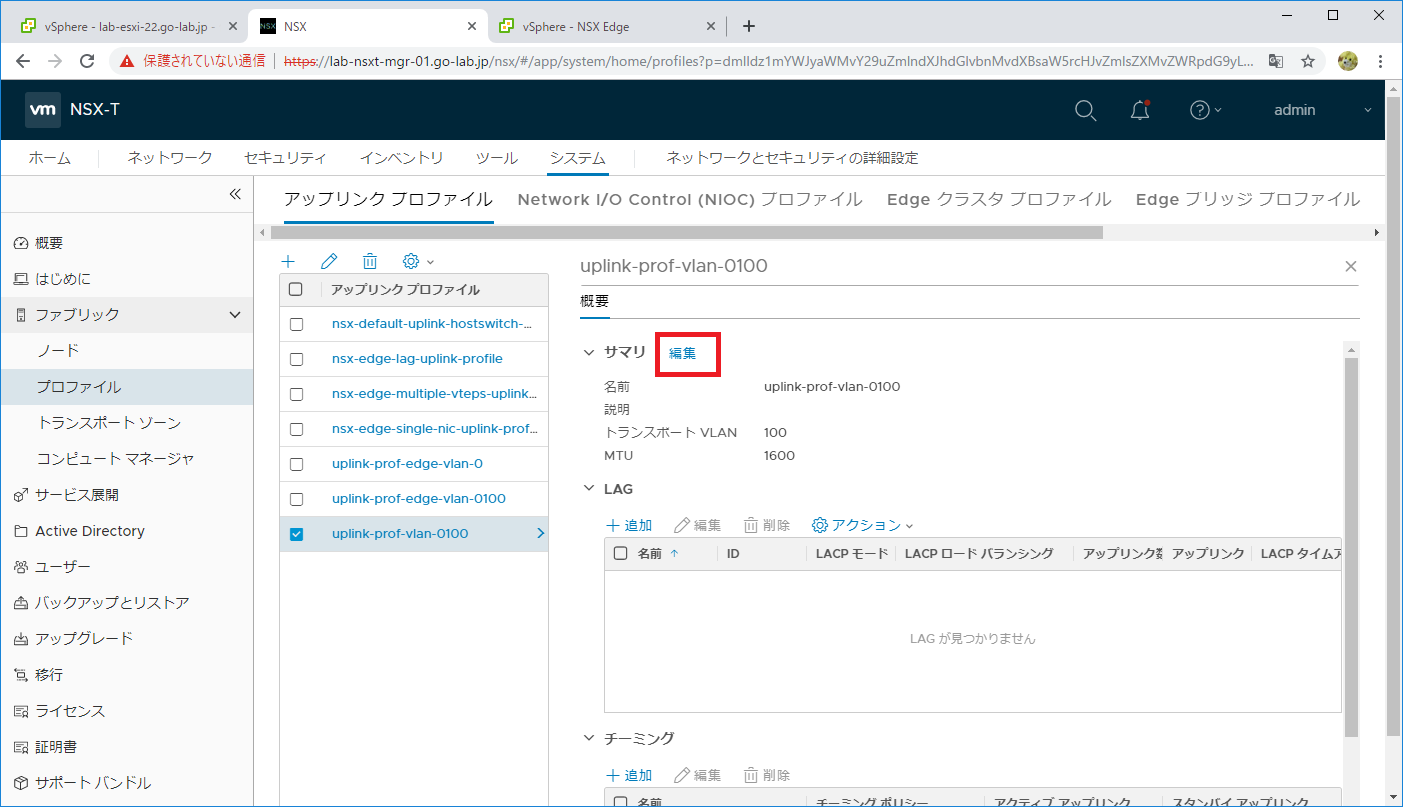Image resolution: width=1403 pixels, height=807 pixels.
Task: Check the uplink-prof-edge-vlan-0 checkbox
Action: pos(296,464)
